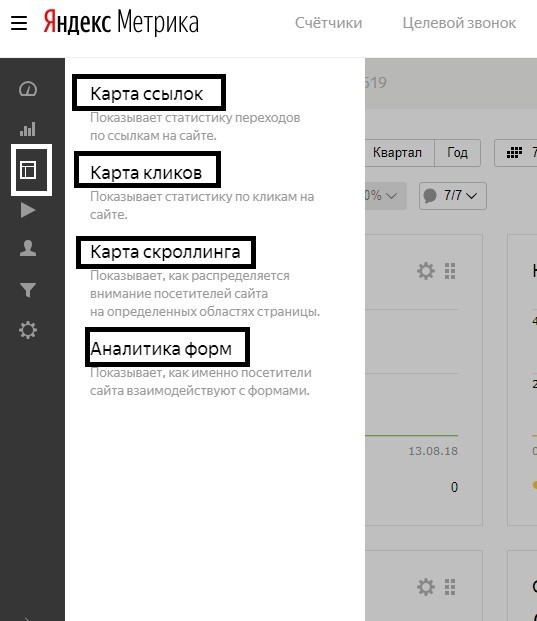537x621 pixels.
Task: Open the hamburger menu icon
Action: 19,23
